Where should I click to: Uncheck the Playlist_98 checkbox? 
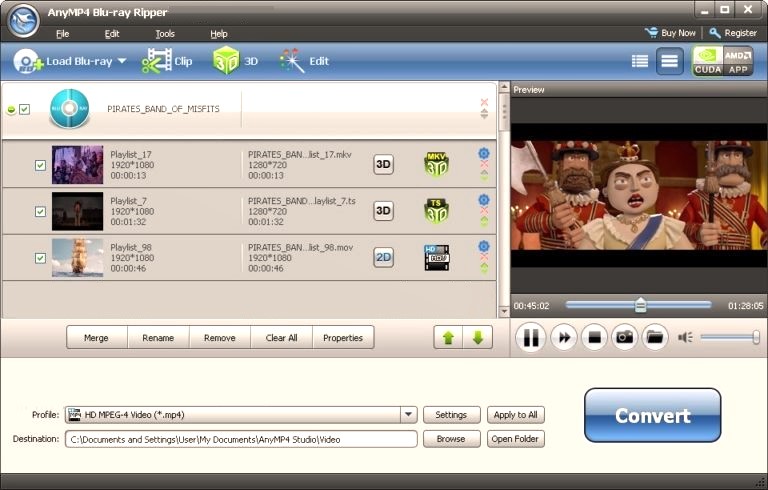click(41, 258)
